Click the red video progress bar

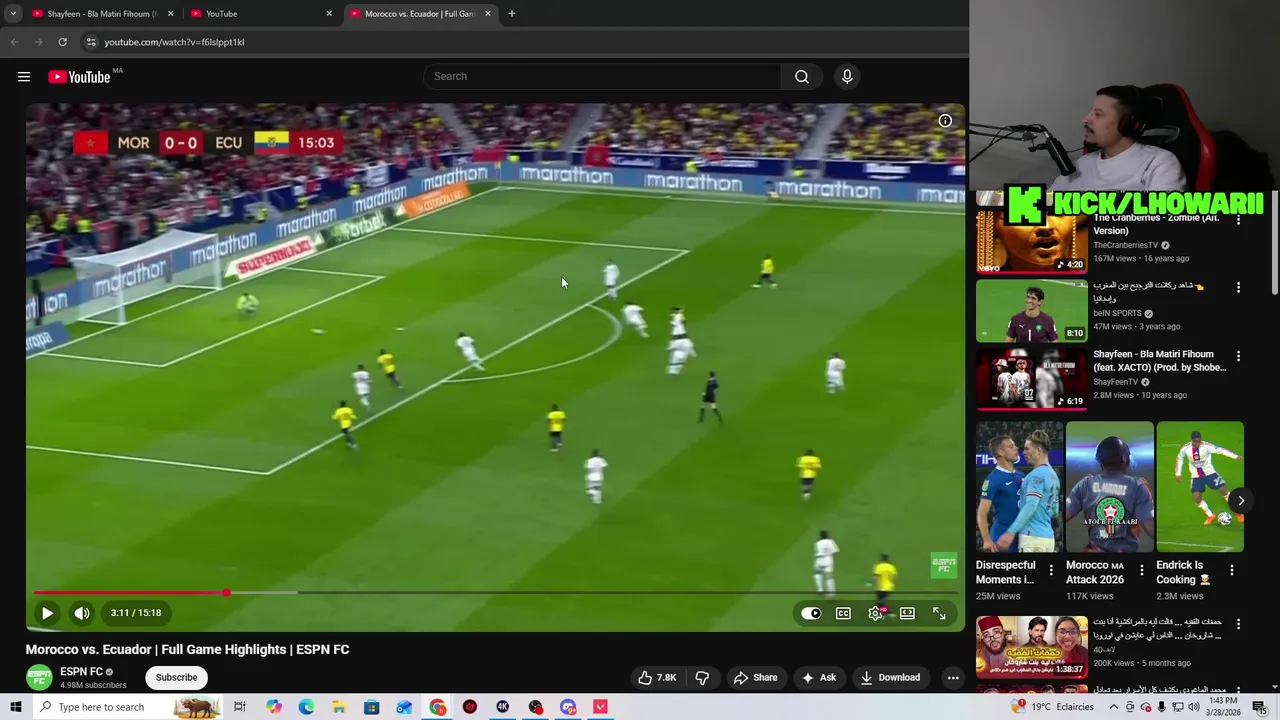[130, 593]
